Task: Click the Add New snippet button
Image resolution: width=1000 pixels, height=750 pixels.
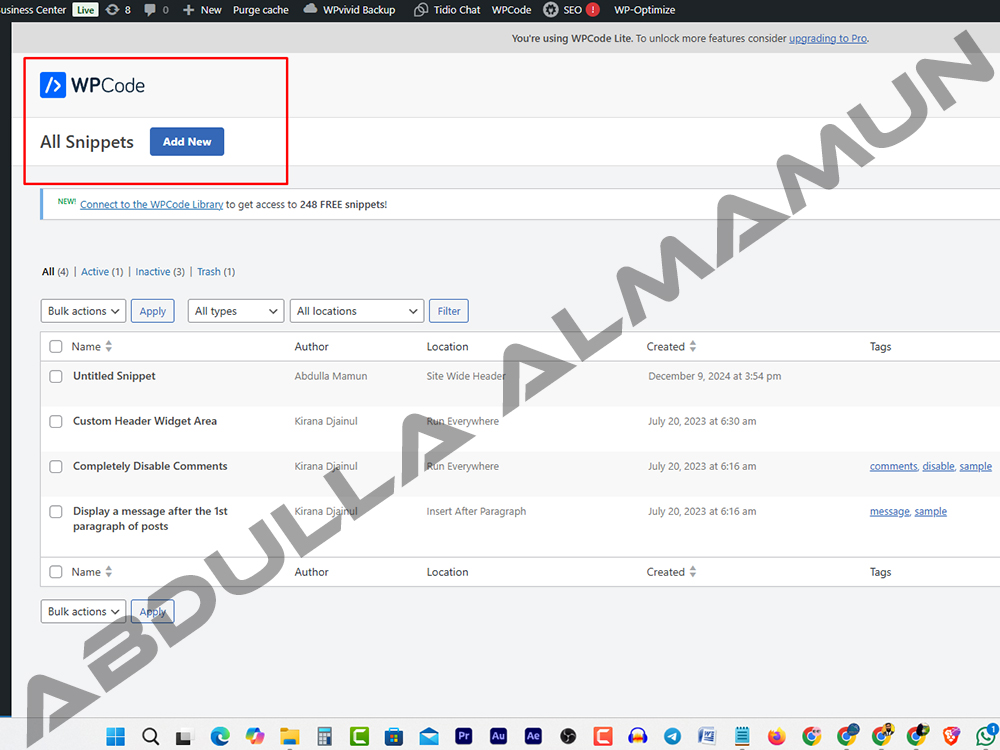Action: tap(187, 142)
